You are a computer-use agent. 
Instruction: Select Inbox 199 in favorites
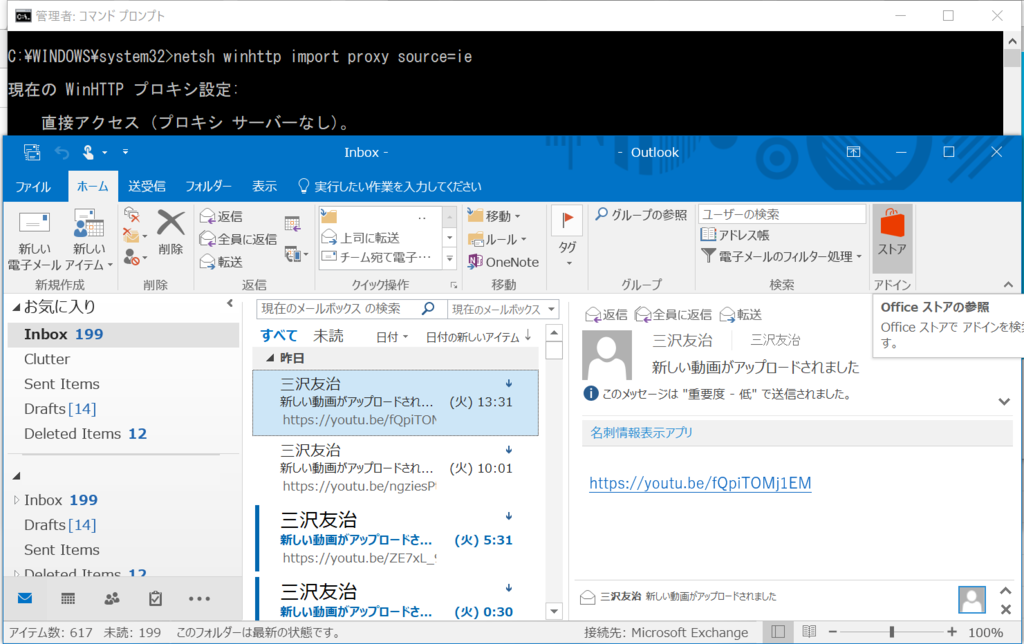pyautogui.click(x=123, y=334)
